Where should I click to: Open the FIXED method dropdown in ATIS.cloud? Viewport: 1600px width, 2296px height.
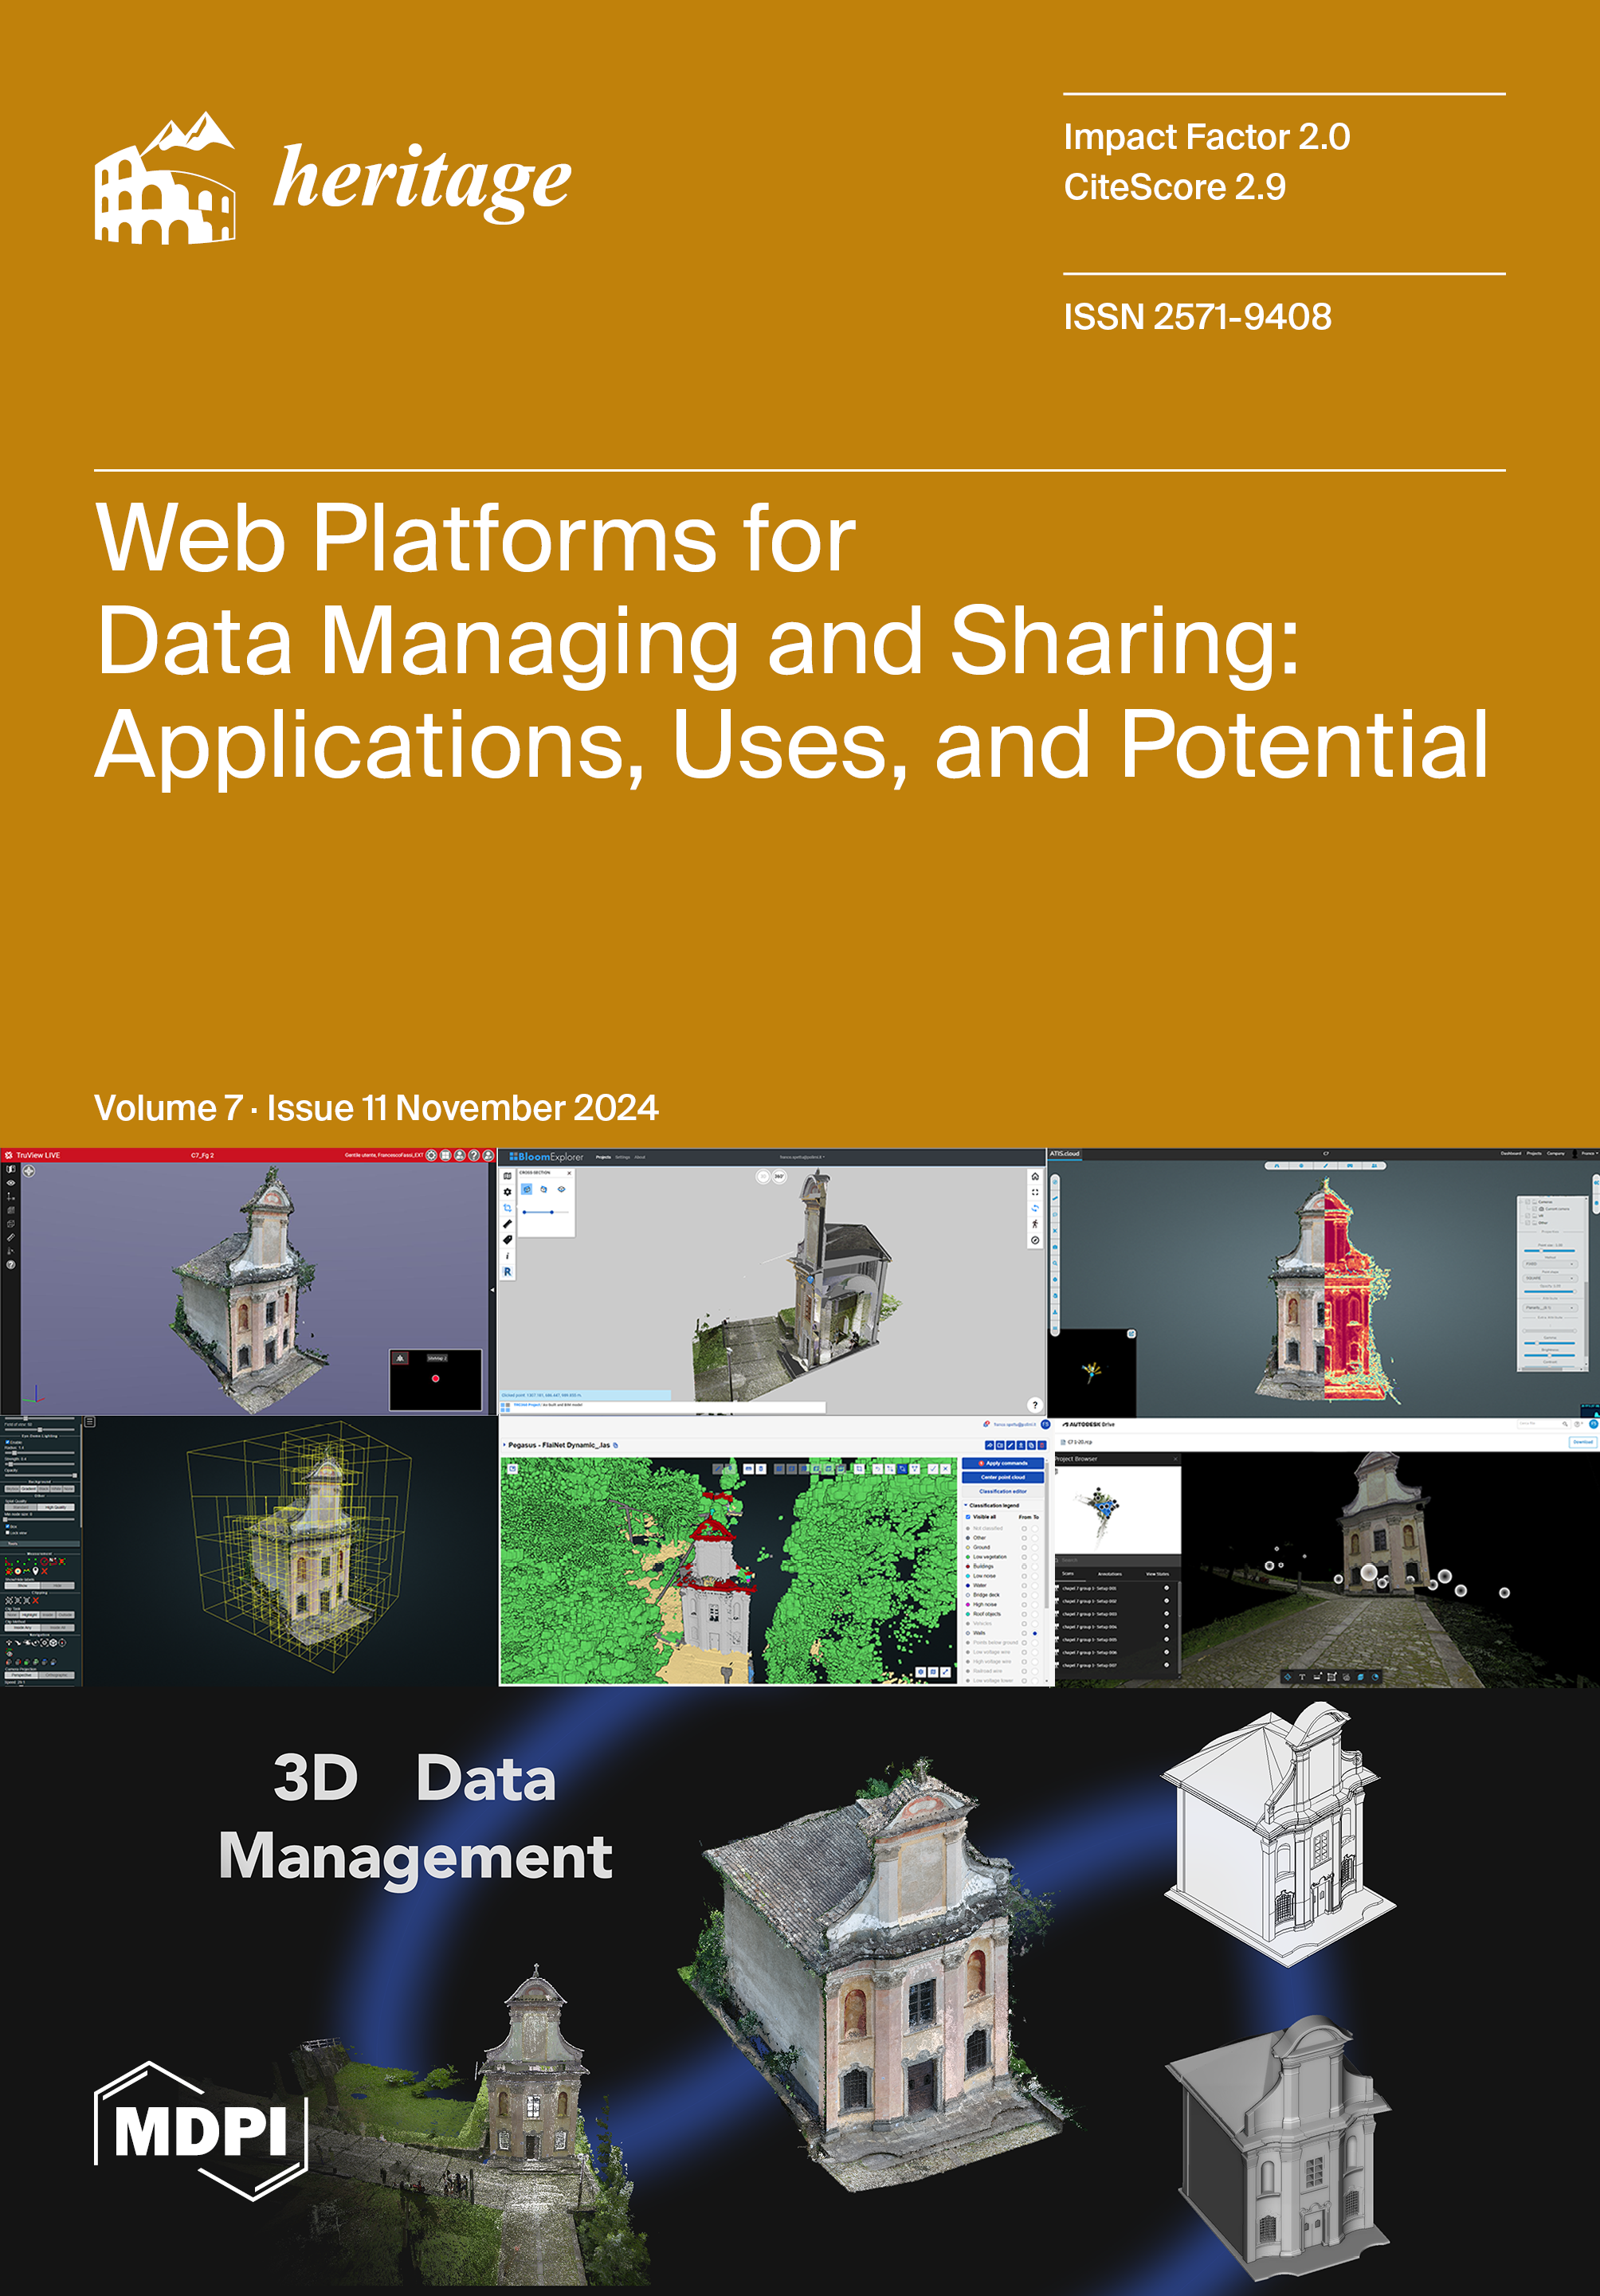1550,1264
